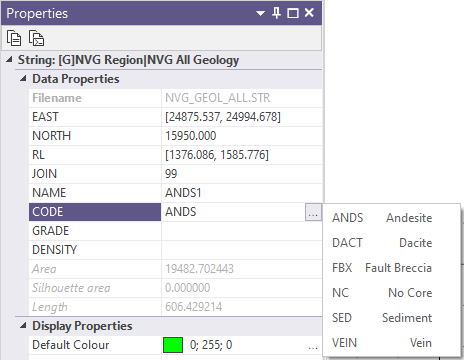
Task: Close the Properties panel
Action: pos(309,13)
